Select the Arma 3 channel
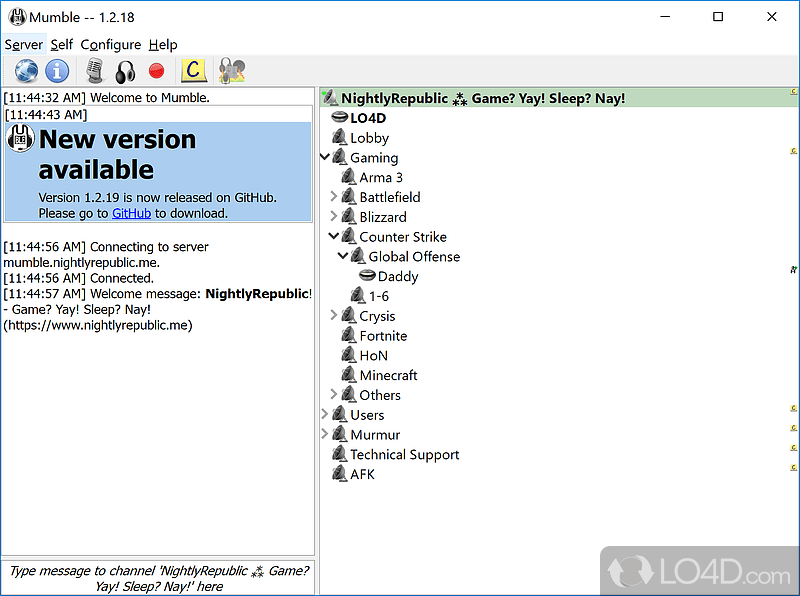This screenshot has width=800, height=596. pyautogui.click(x=381, y=178)
